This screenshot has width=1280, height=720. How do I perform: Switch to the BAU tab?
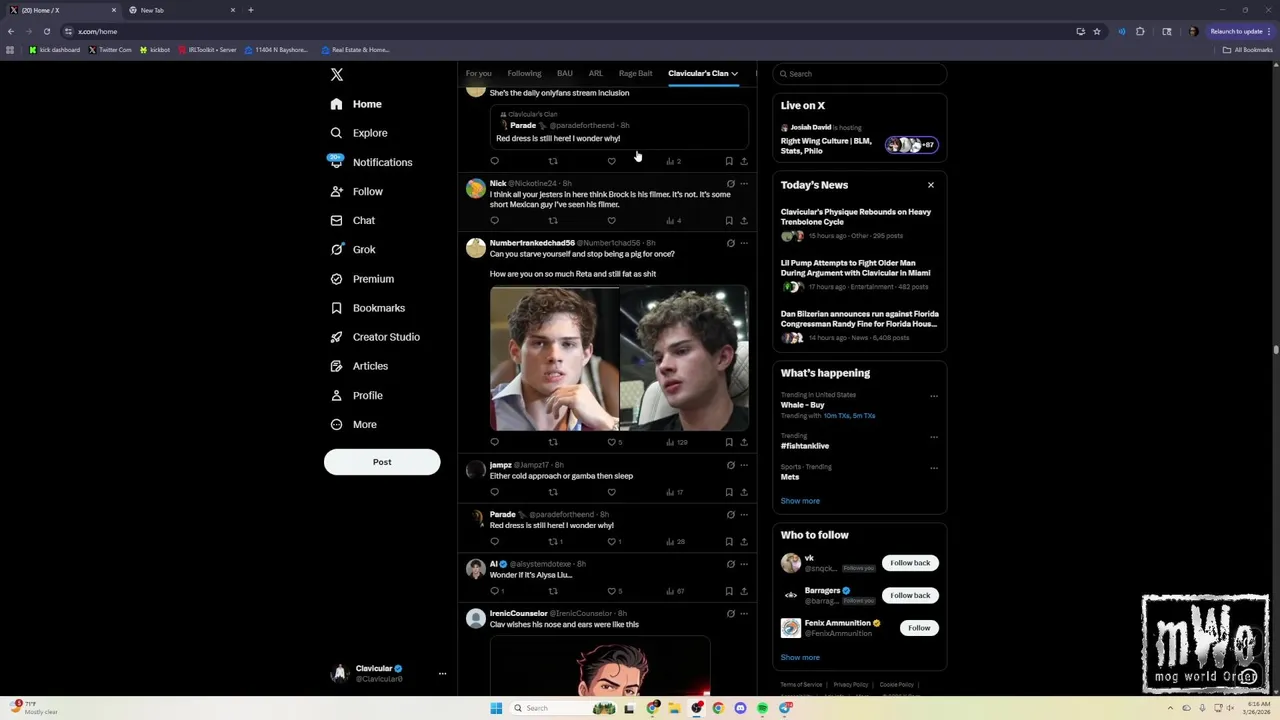tap(564, 73)
